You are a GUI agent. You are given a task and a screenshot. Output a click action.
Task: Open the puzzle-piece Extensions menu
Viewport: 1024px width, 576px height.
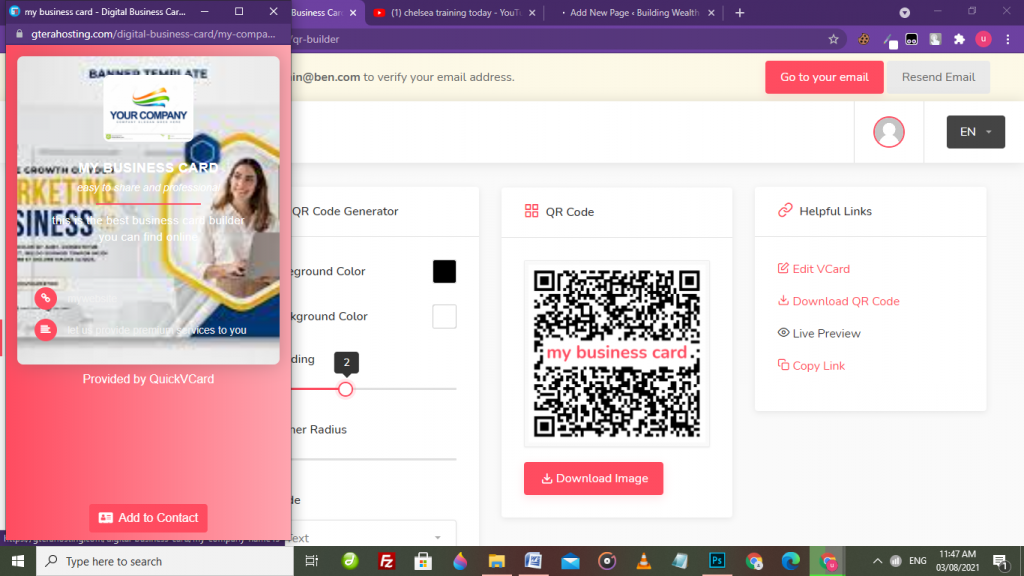(x=959, y=39)
